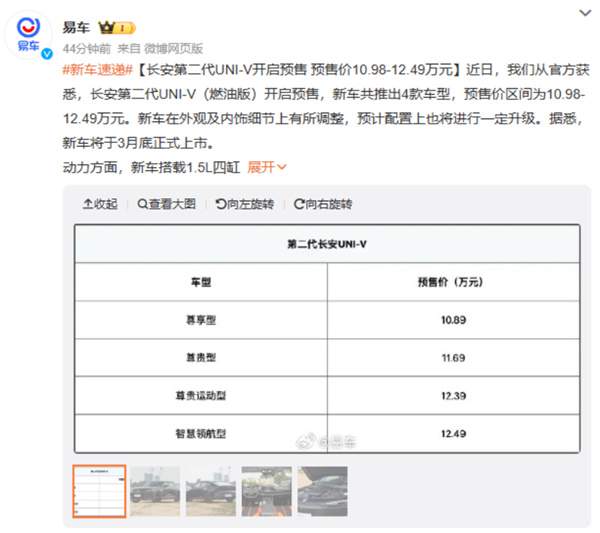Select the 新车将于3月底正式上市 text line
The height and width of the screenshot is (533, 600).
tap(139, 143)
